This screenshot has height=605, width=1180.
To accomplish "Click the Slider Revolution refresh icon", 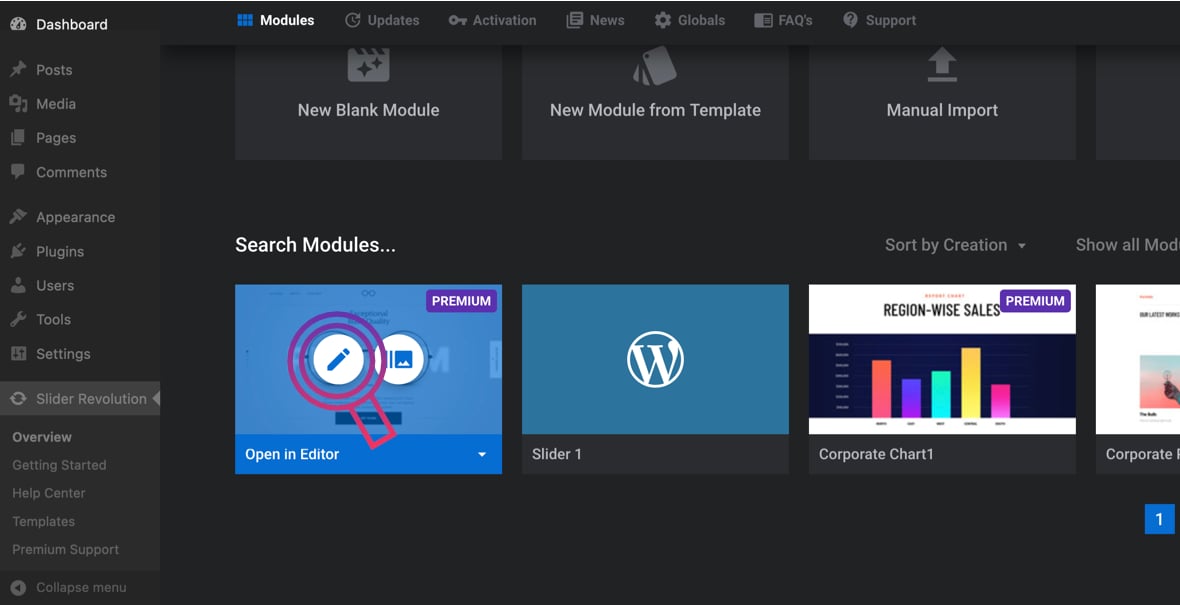I will click(x=18, y=398).
